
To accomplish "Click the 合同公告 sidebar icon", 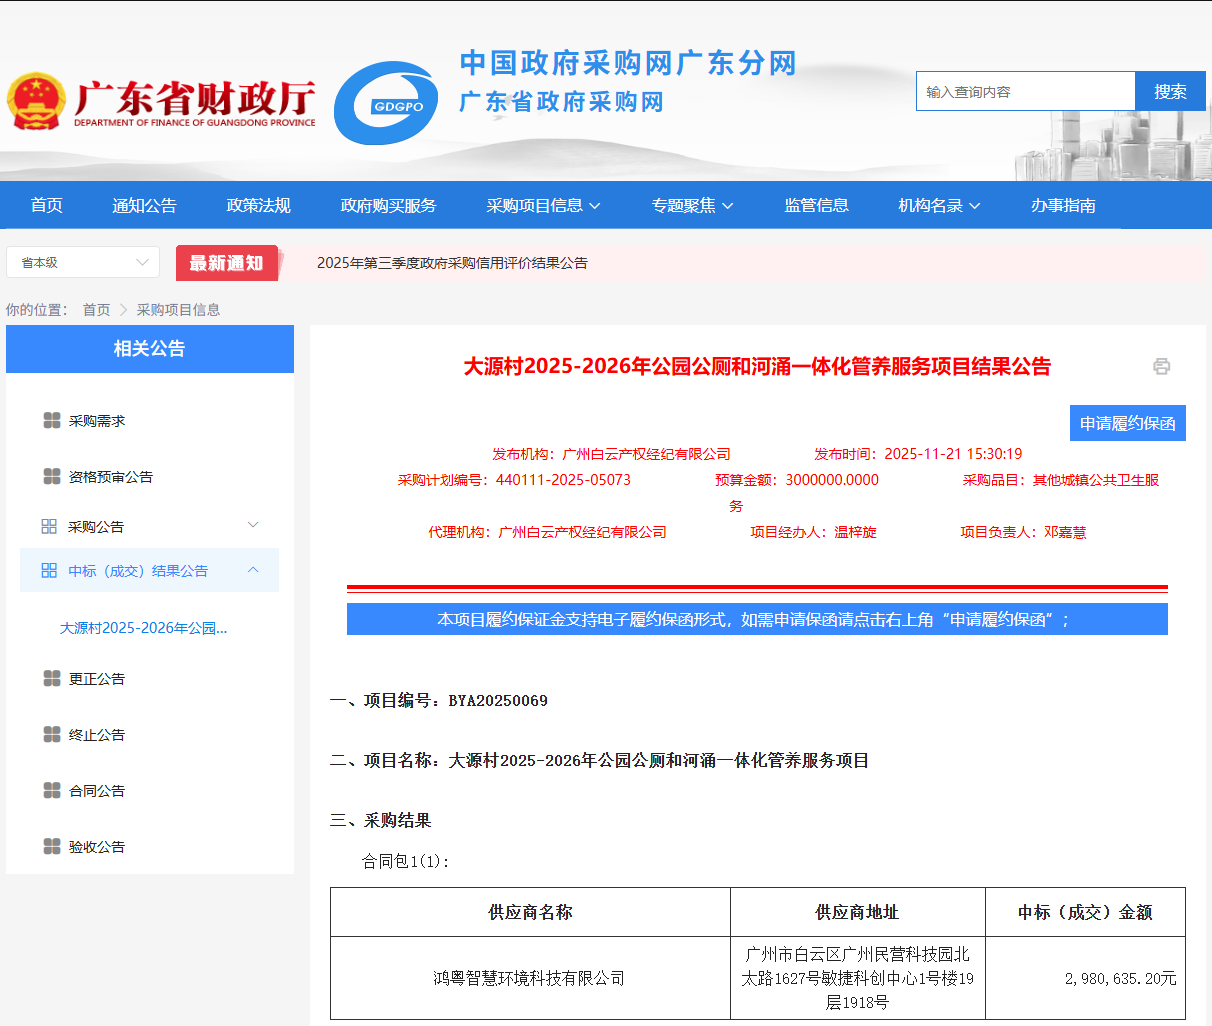I will [x=52, y=790].
